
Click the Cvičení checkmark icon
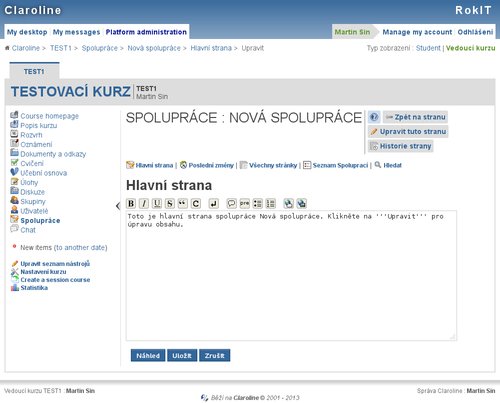(x=14, y=163)
